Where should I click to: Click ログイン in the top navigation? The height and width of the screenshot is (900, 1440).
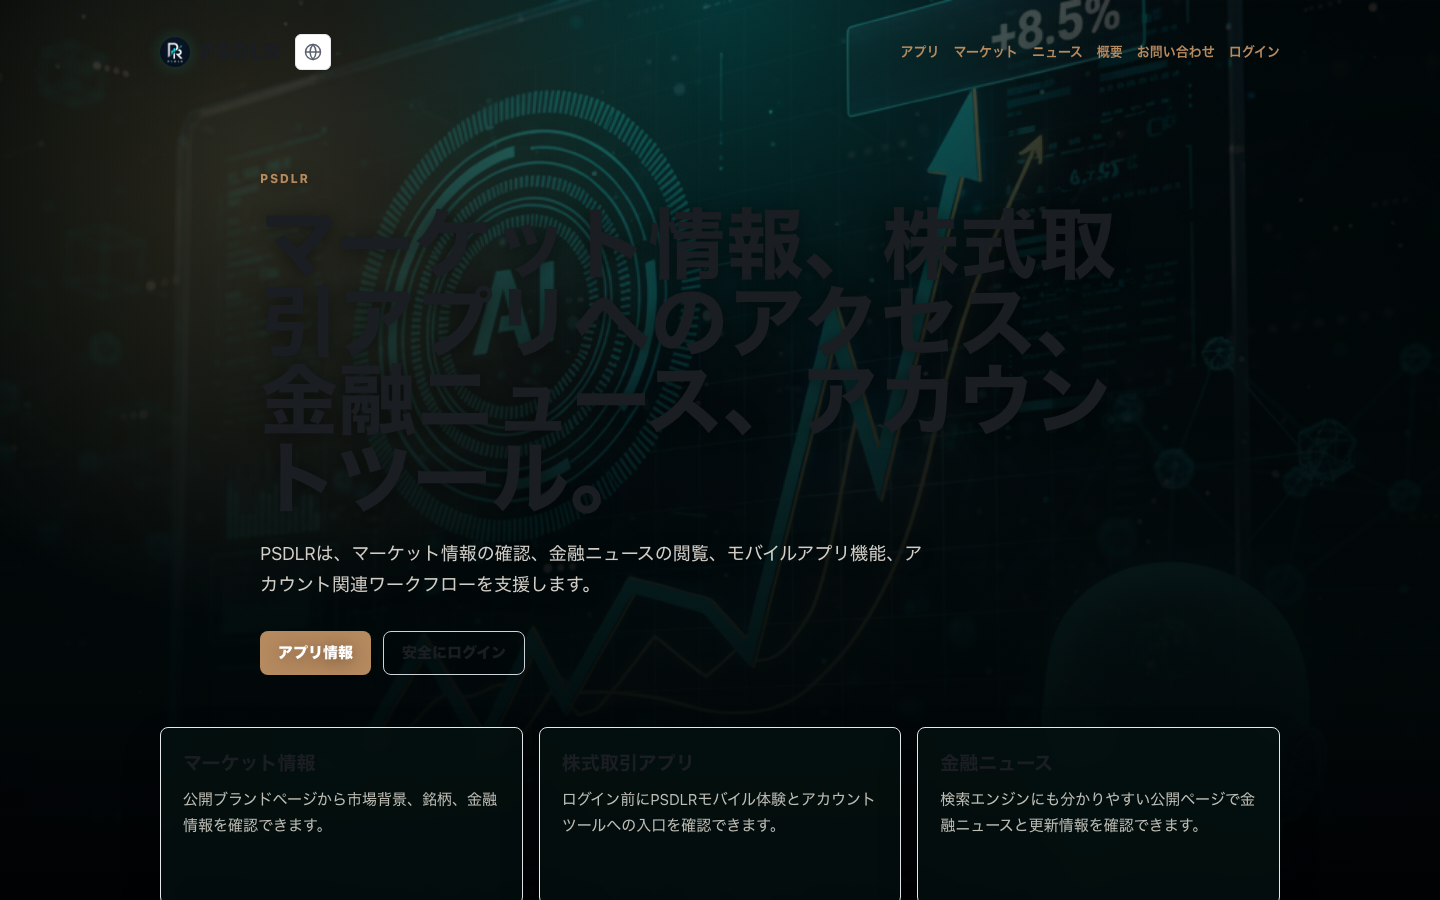coord(1254,52)
